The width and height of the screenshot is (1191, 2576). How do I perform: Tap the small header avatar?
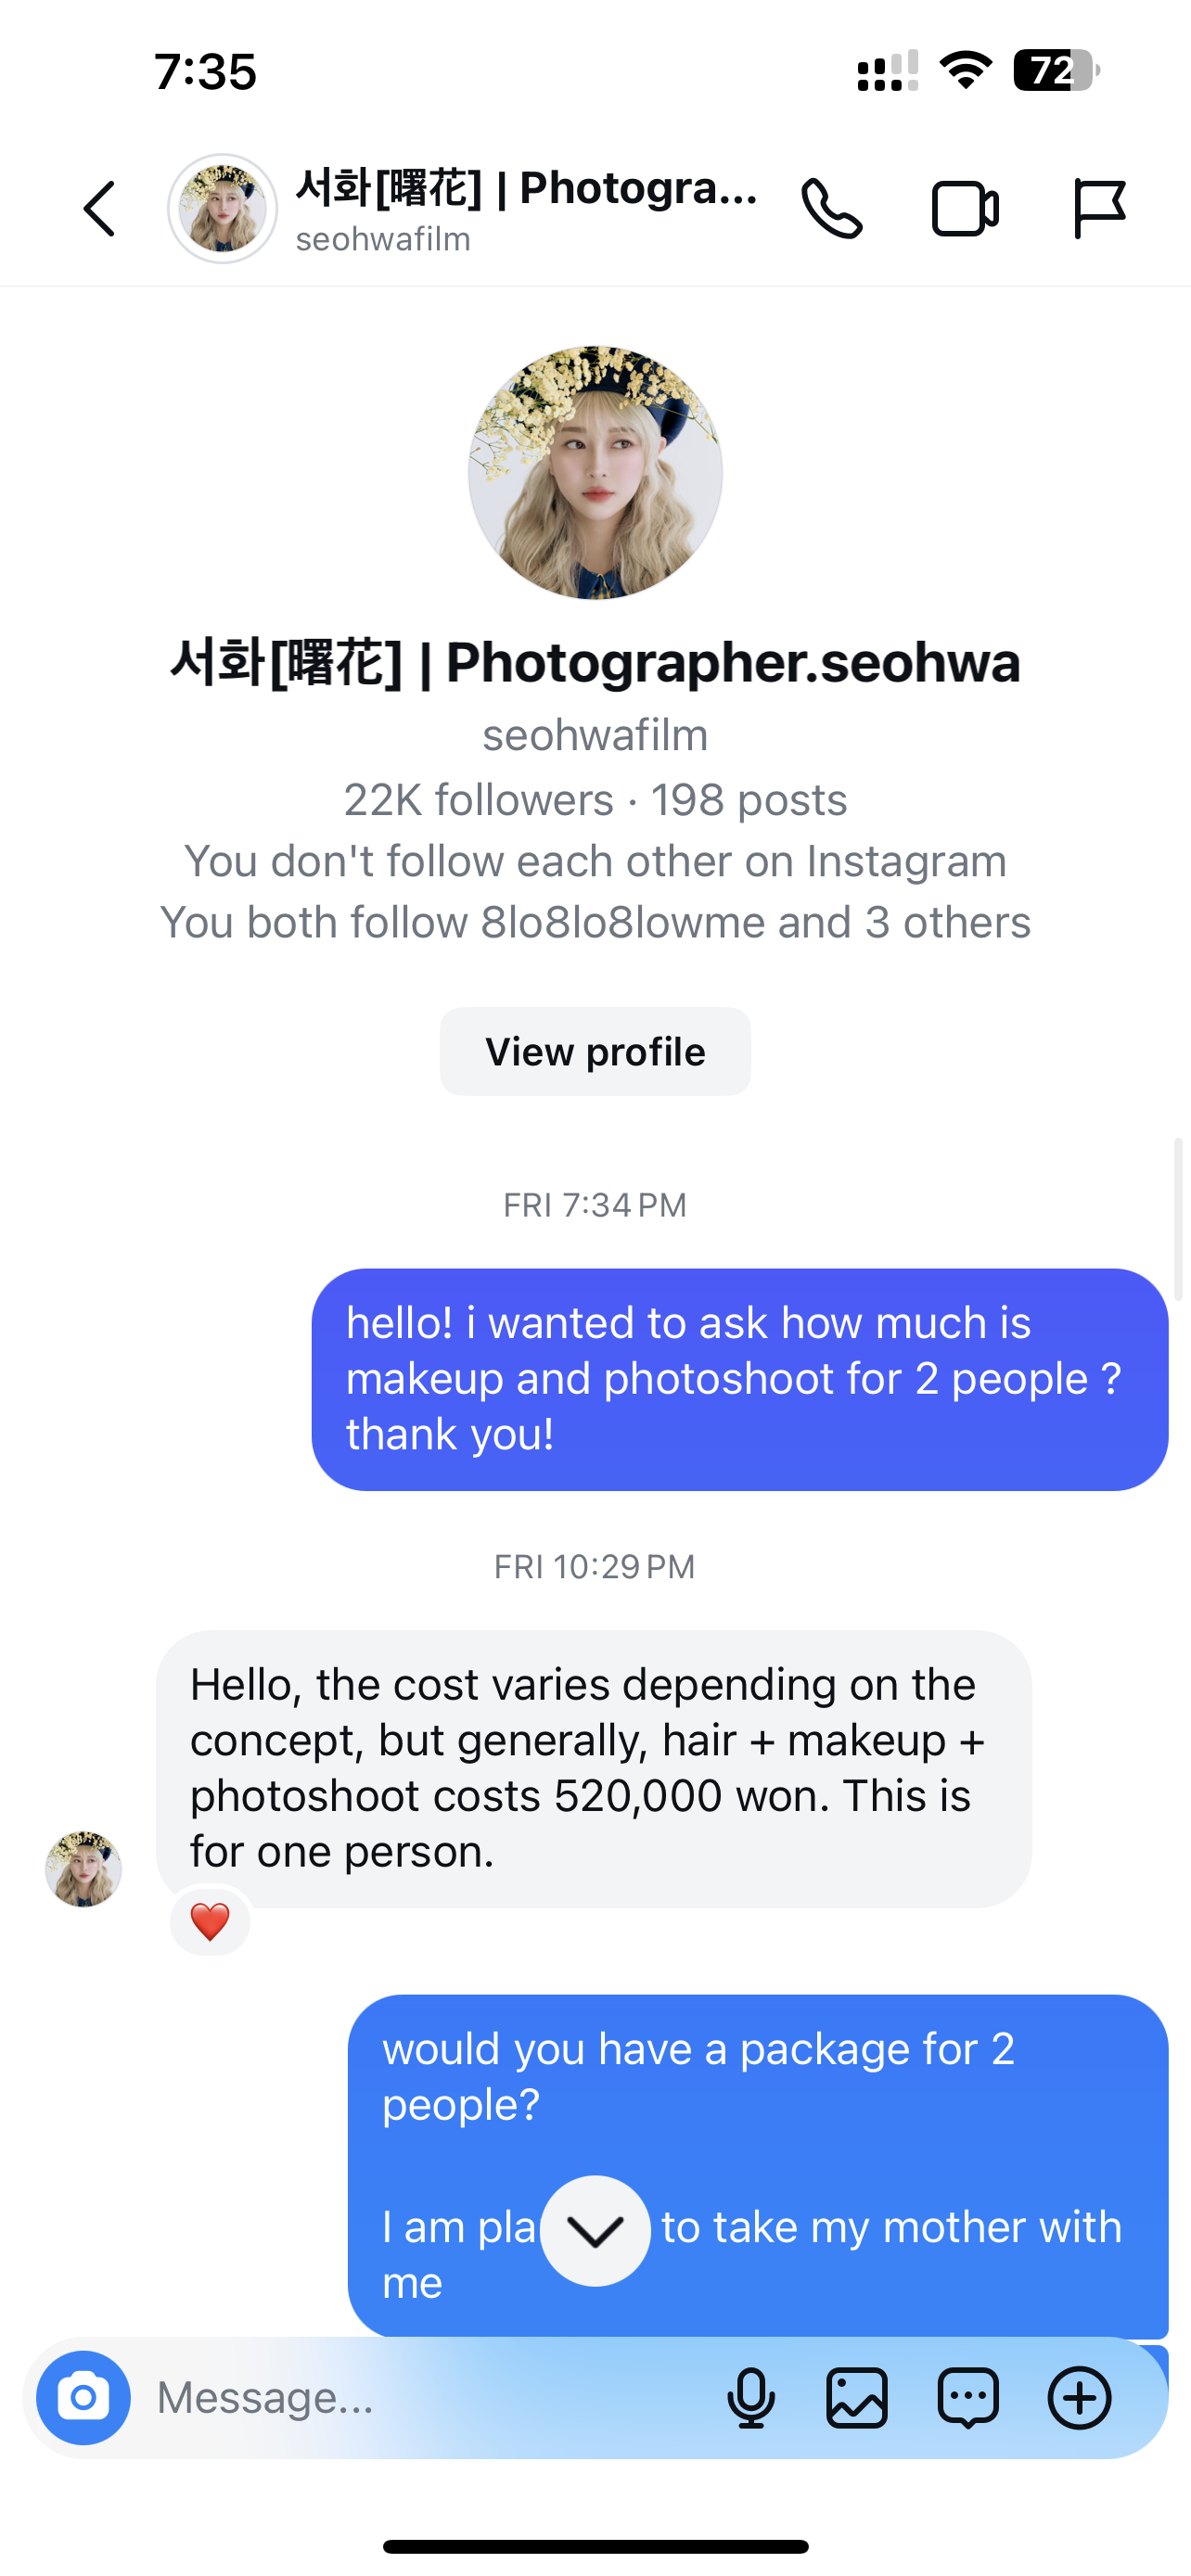(222, 209)
